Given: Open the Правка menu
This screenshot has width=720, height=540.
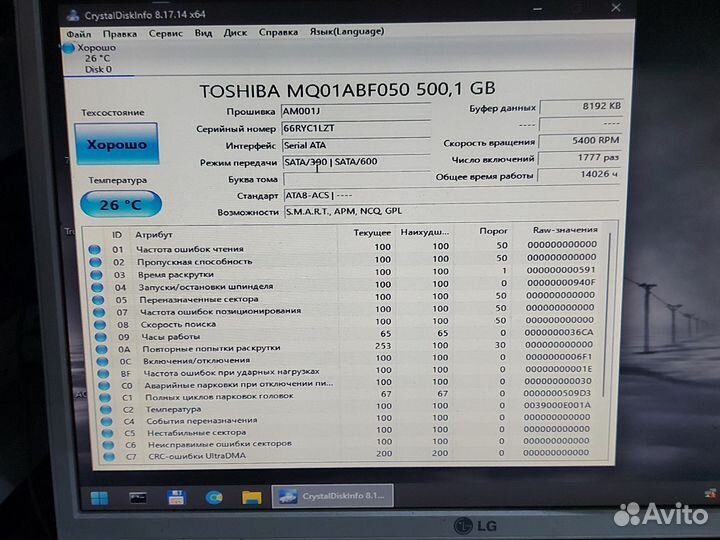Looking at the screenshot, I should 120,34.
